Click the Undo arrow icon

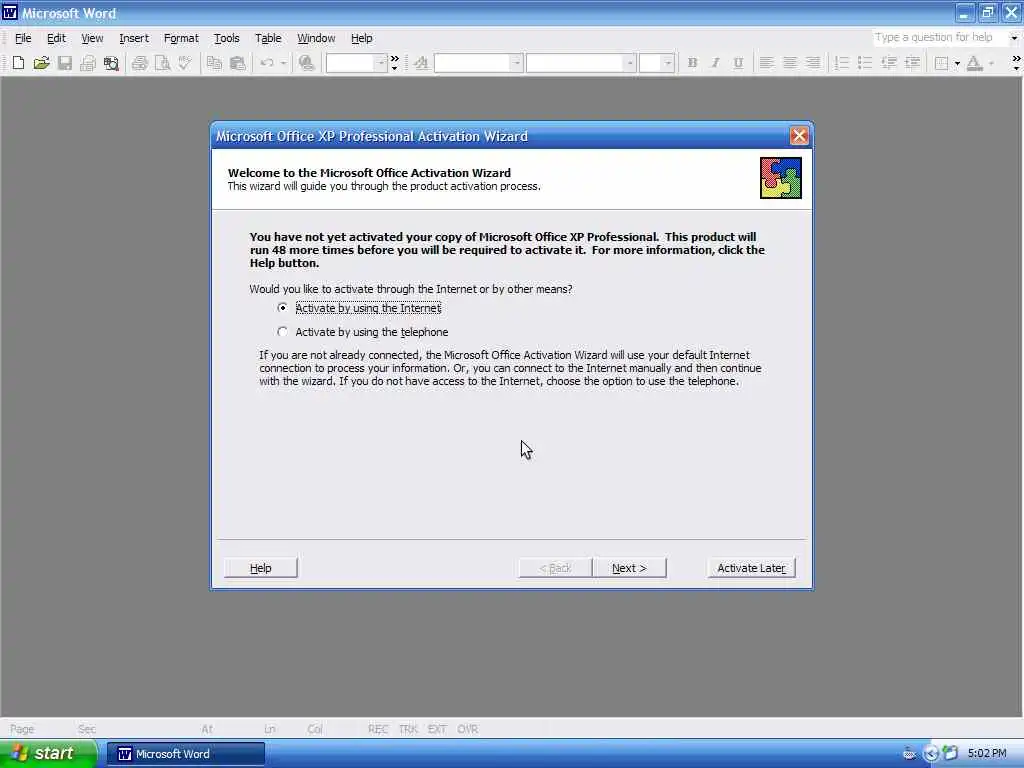click(266, 63)
